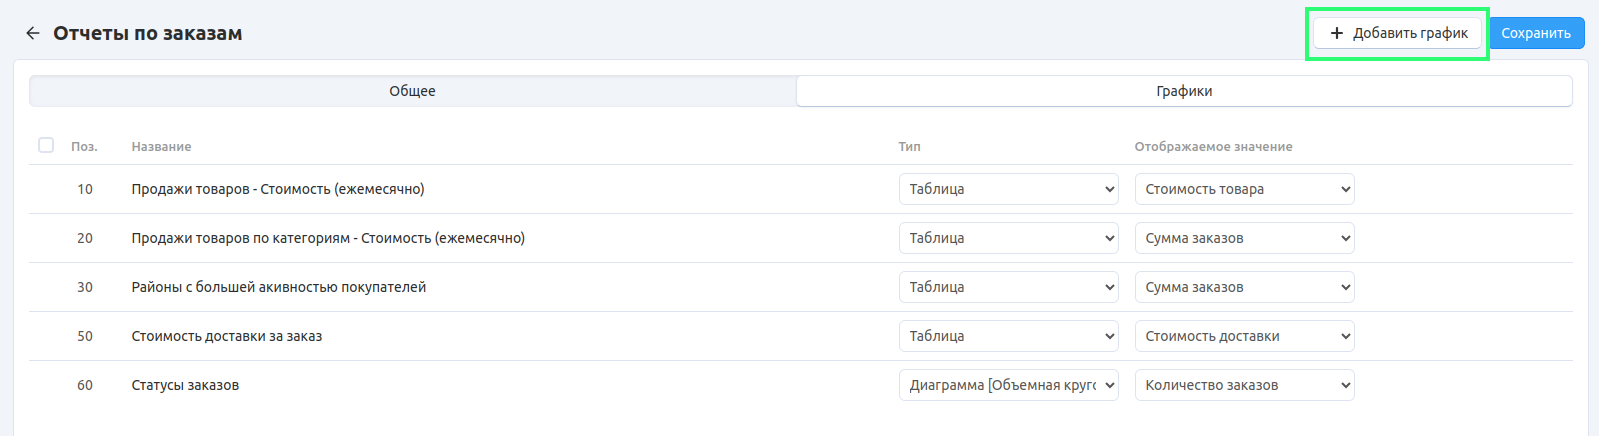The image size is (1599, 436).
Task: Open the Графики tab
Action: point(1184,91)
